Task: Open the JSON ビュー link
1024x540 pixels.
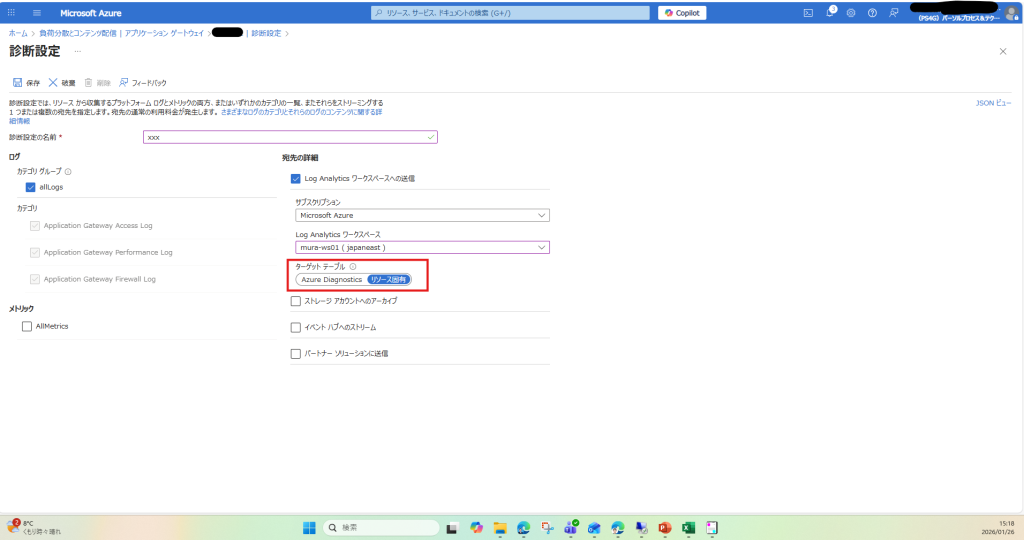Action: [x=994, y=103]
